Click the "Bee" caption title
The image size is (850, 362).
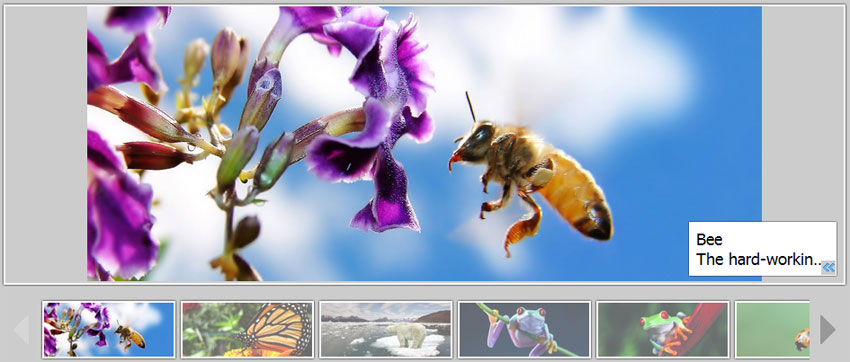[x=709, y=240]
